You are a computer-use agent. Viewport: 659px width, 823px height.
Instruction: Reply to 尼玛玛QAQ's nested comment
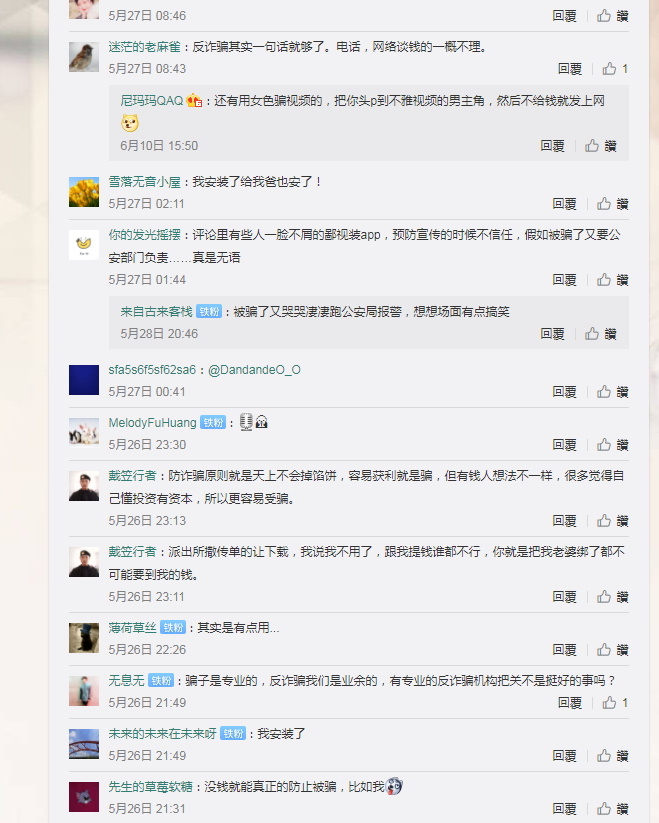coord(552,146)
